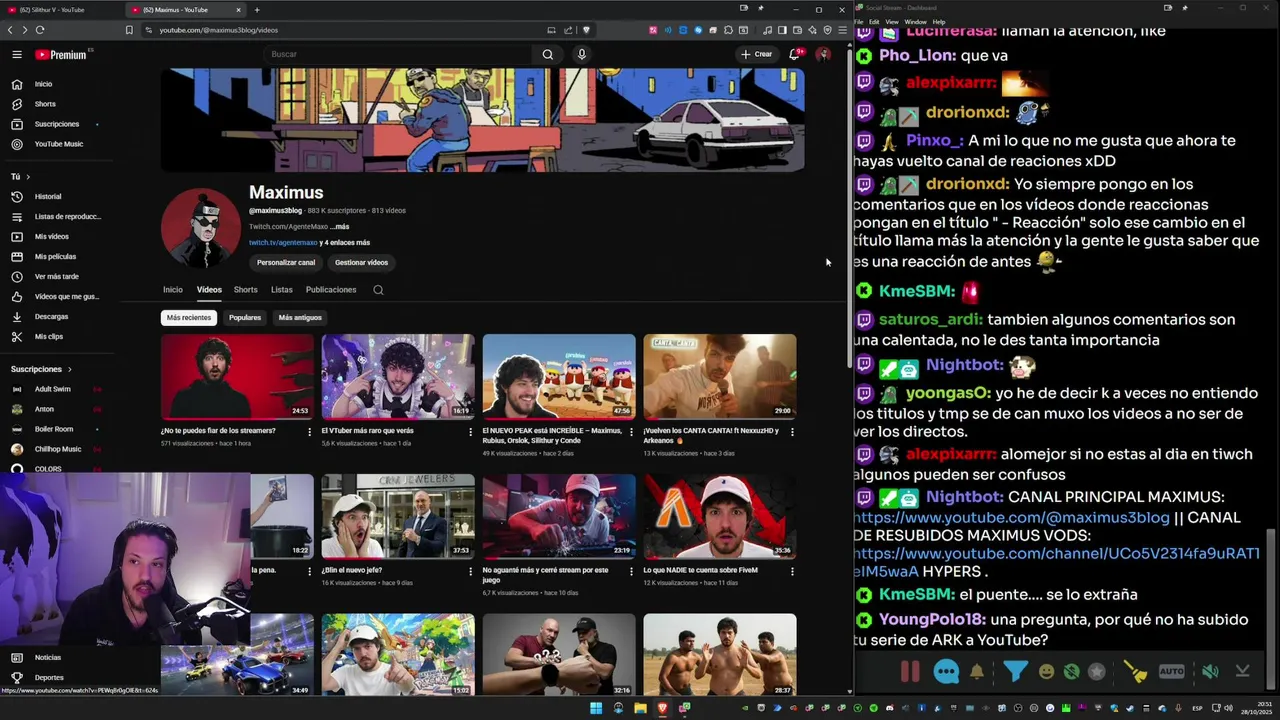Search within the channel using the magnifier icon
Screen dimensions: 1280x720
[x=378, y=290]
